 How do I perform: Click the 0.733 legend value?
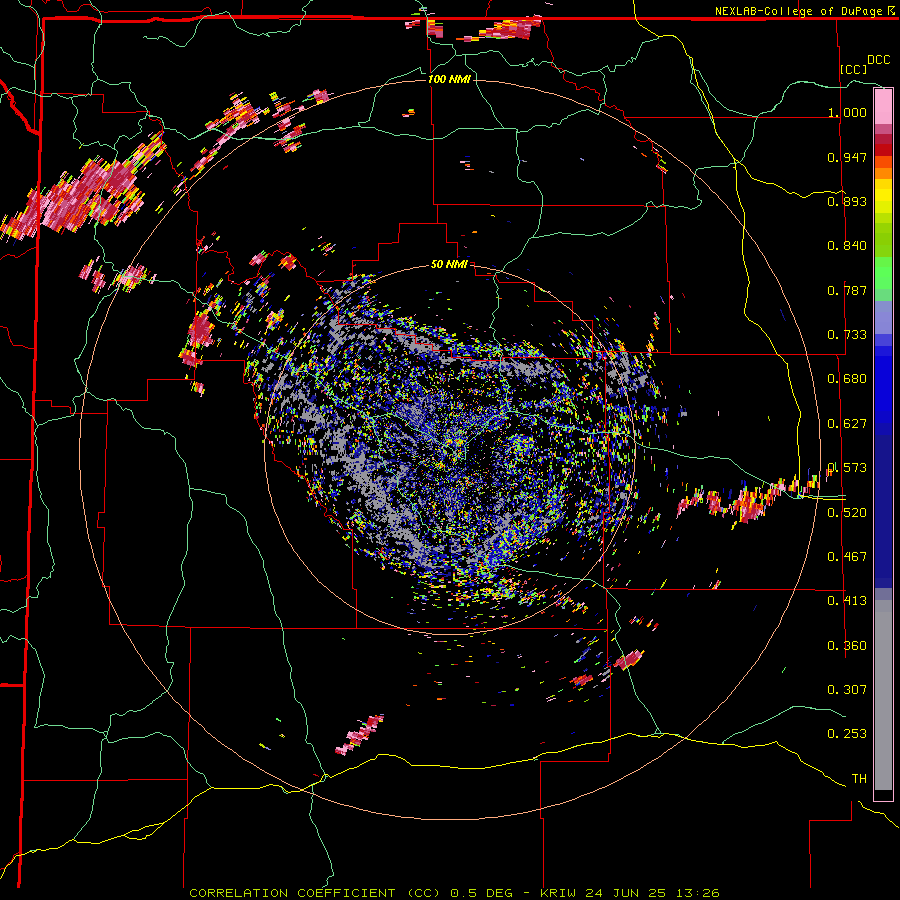(x=847, y=334)
